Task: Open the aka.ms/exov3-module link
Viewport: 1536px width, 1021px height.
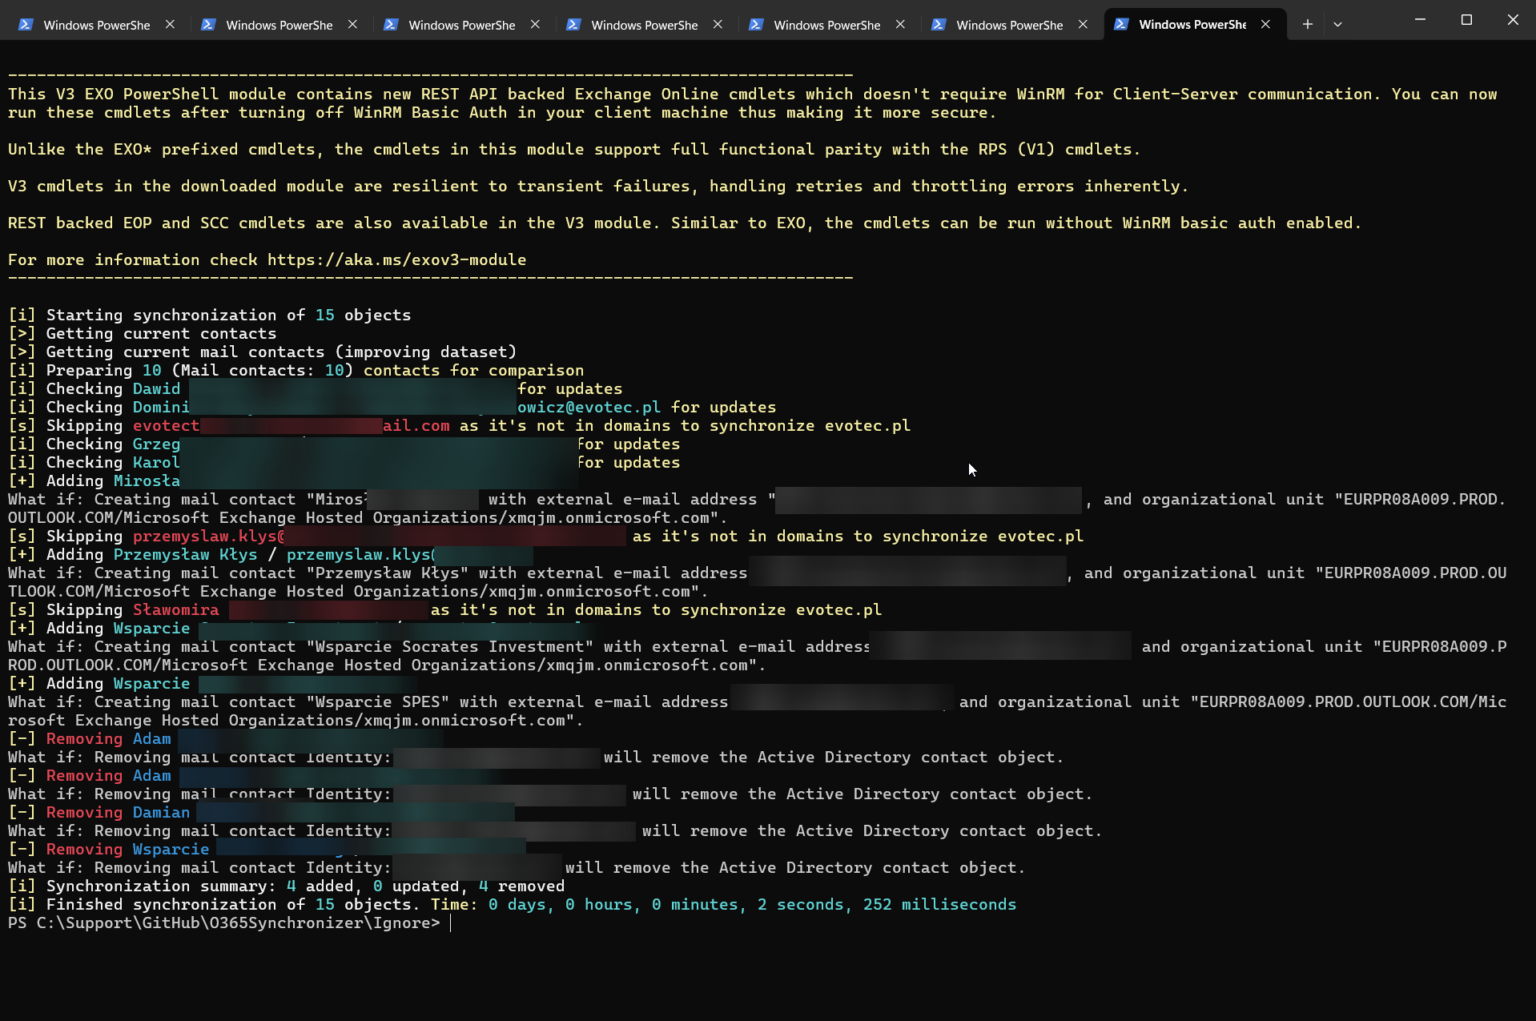Action: coord(396,260)
